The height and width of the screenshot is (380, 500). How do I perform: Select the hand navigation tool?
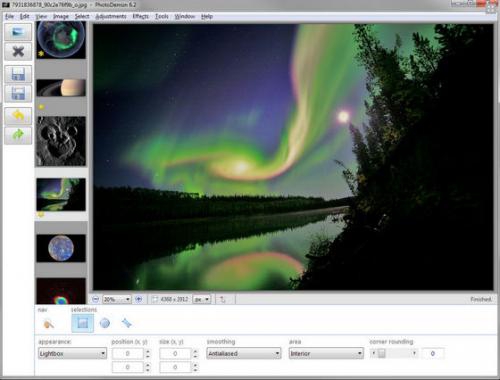(x=49, y=323)
